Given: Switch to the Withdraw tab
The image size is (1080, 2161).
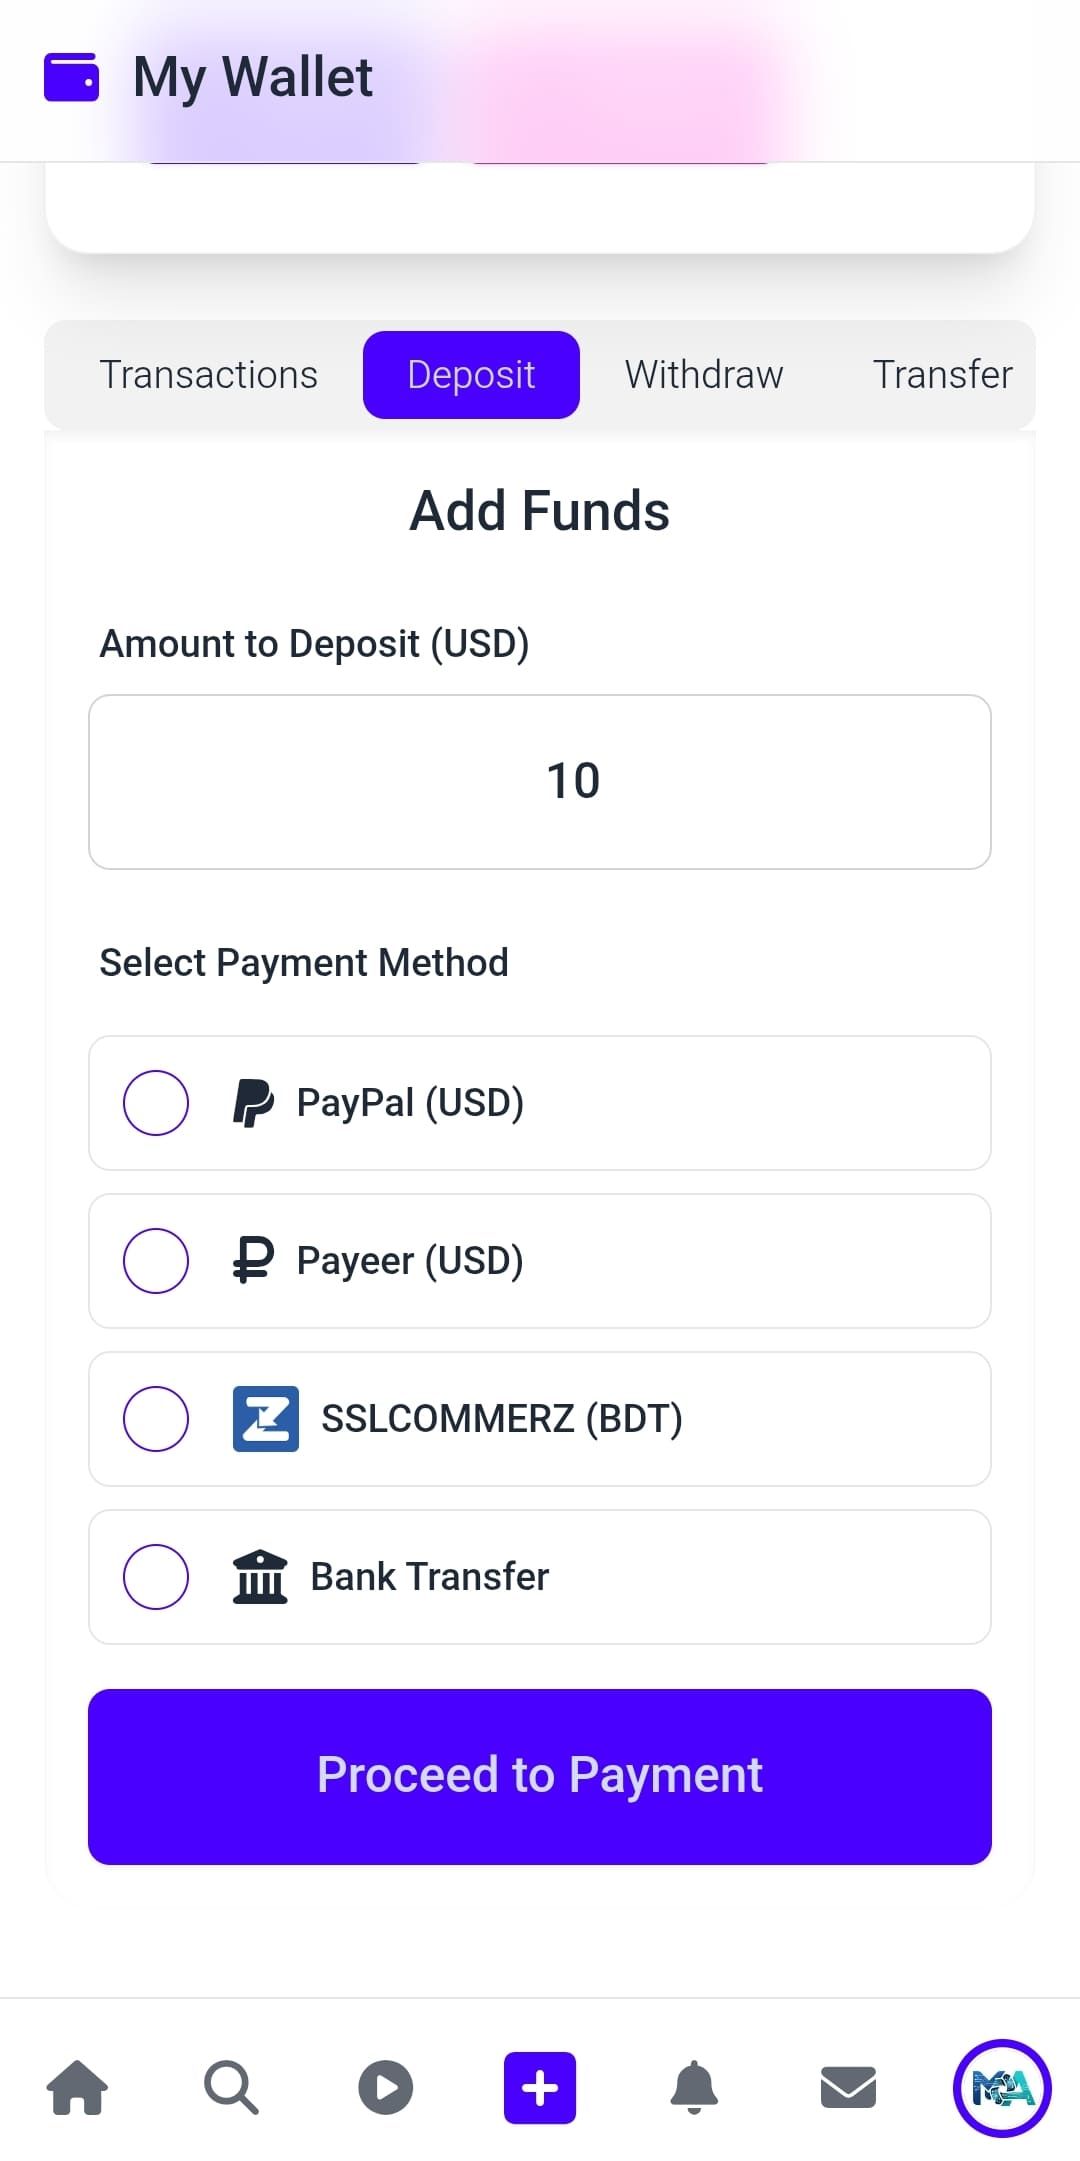Looking at the screenshot, I should click(704, 375).
